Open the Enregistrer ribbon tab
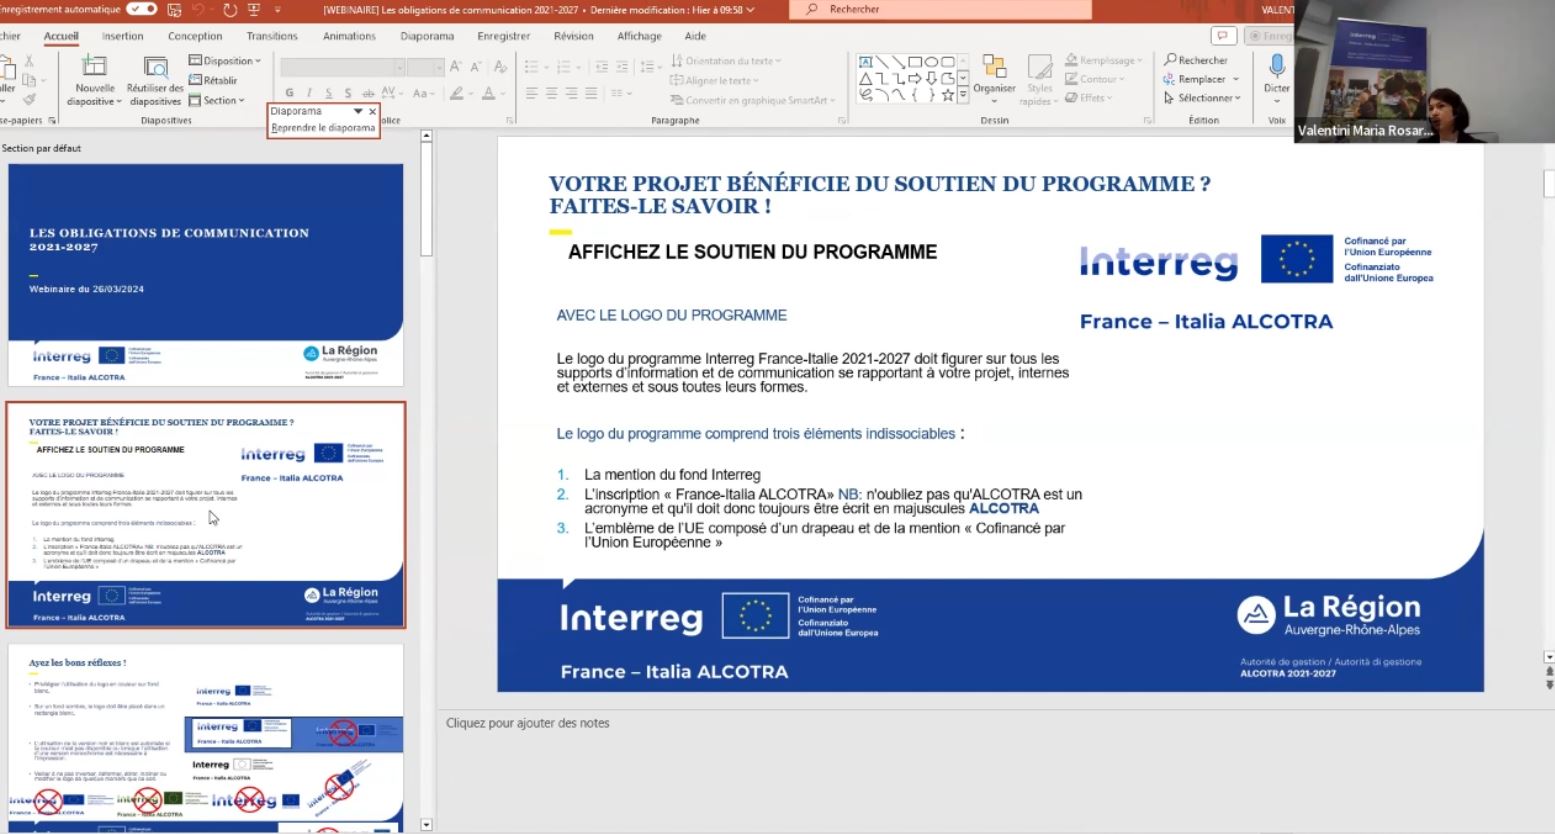Screen dimensions: 1555x834 click(x=504, y=36)
